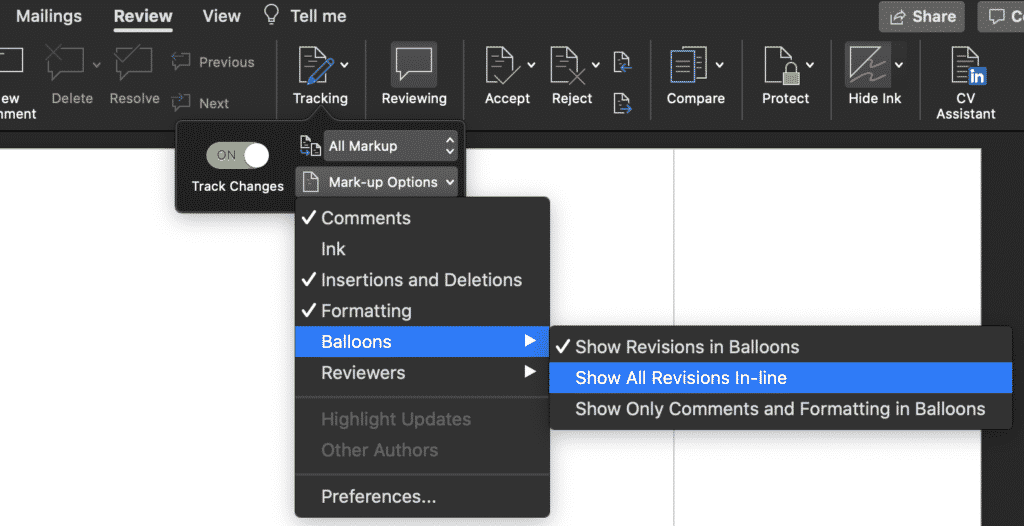Open the Balloons submenu item
The height and width of the screenshot is (526, 1024).
(422, 341)
